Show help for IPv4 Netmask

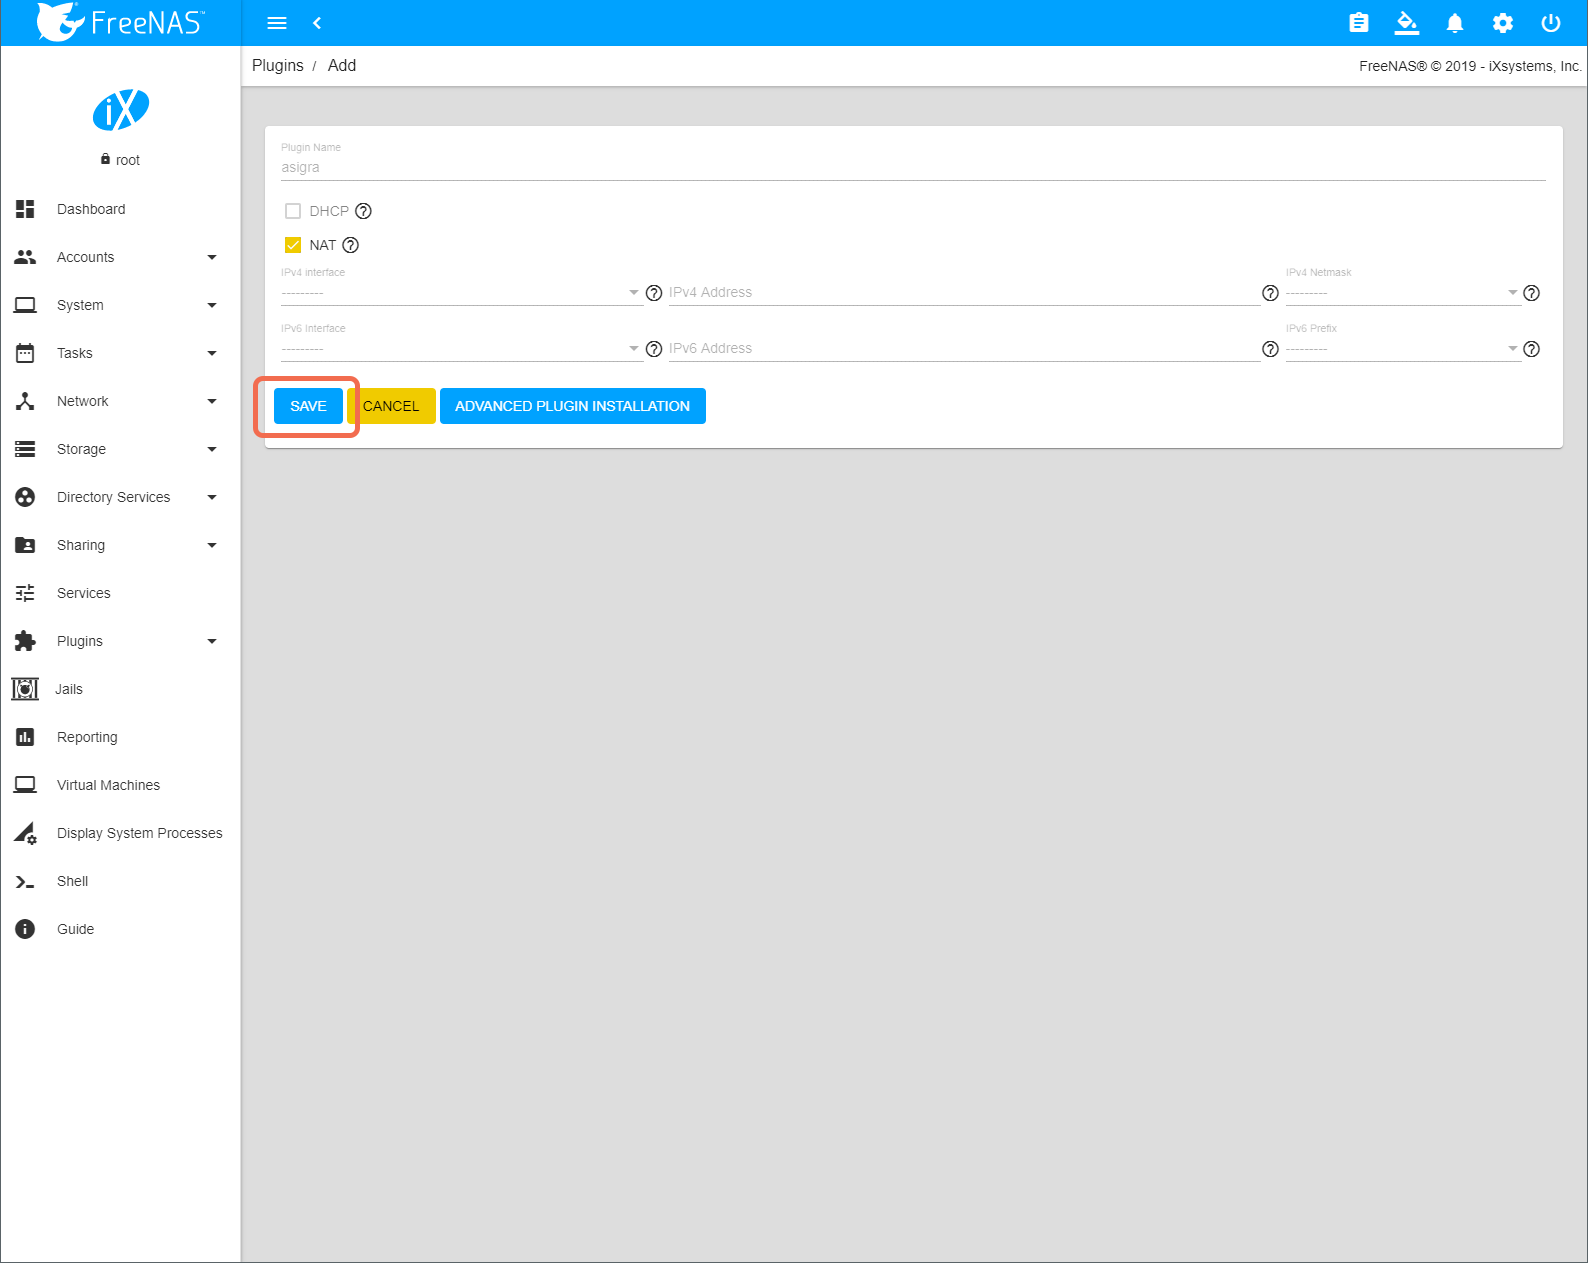pos(1531,293)
